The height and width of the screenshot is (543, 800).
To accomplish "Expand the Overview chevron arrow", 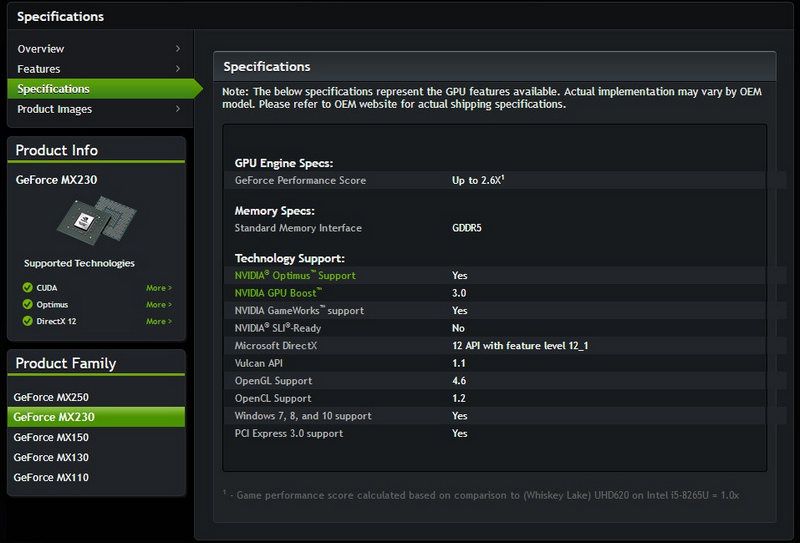I will coord(178,48).
